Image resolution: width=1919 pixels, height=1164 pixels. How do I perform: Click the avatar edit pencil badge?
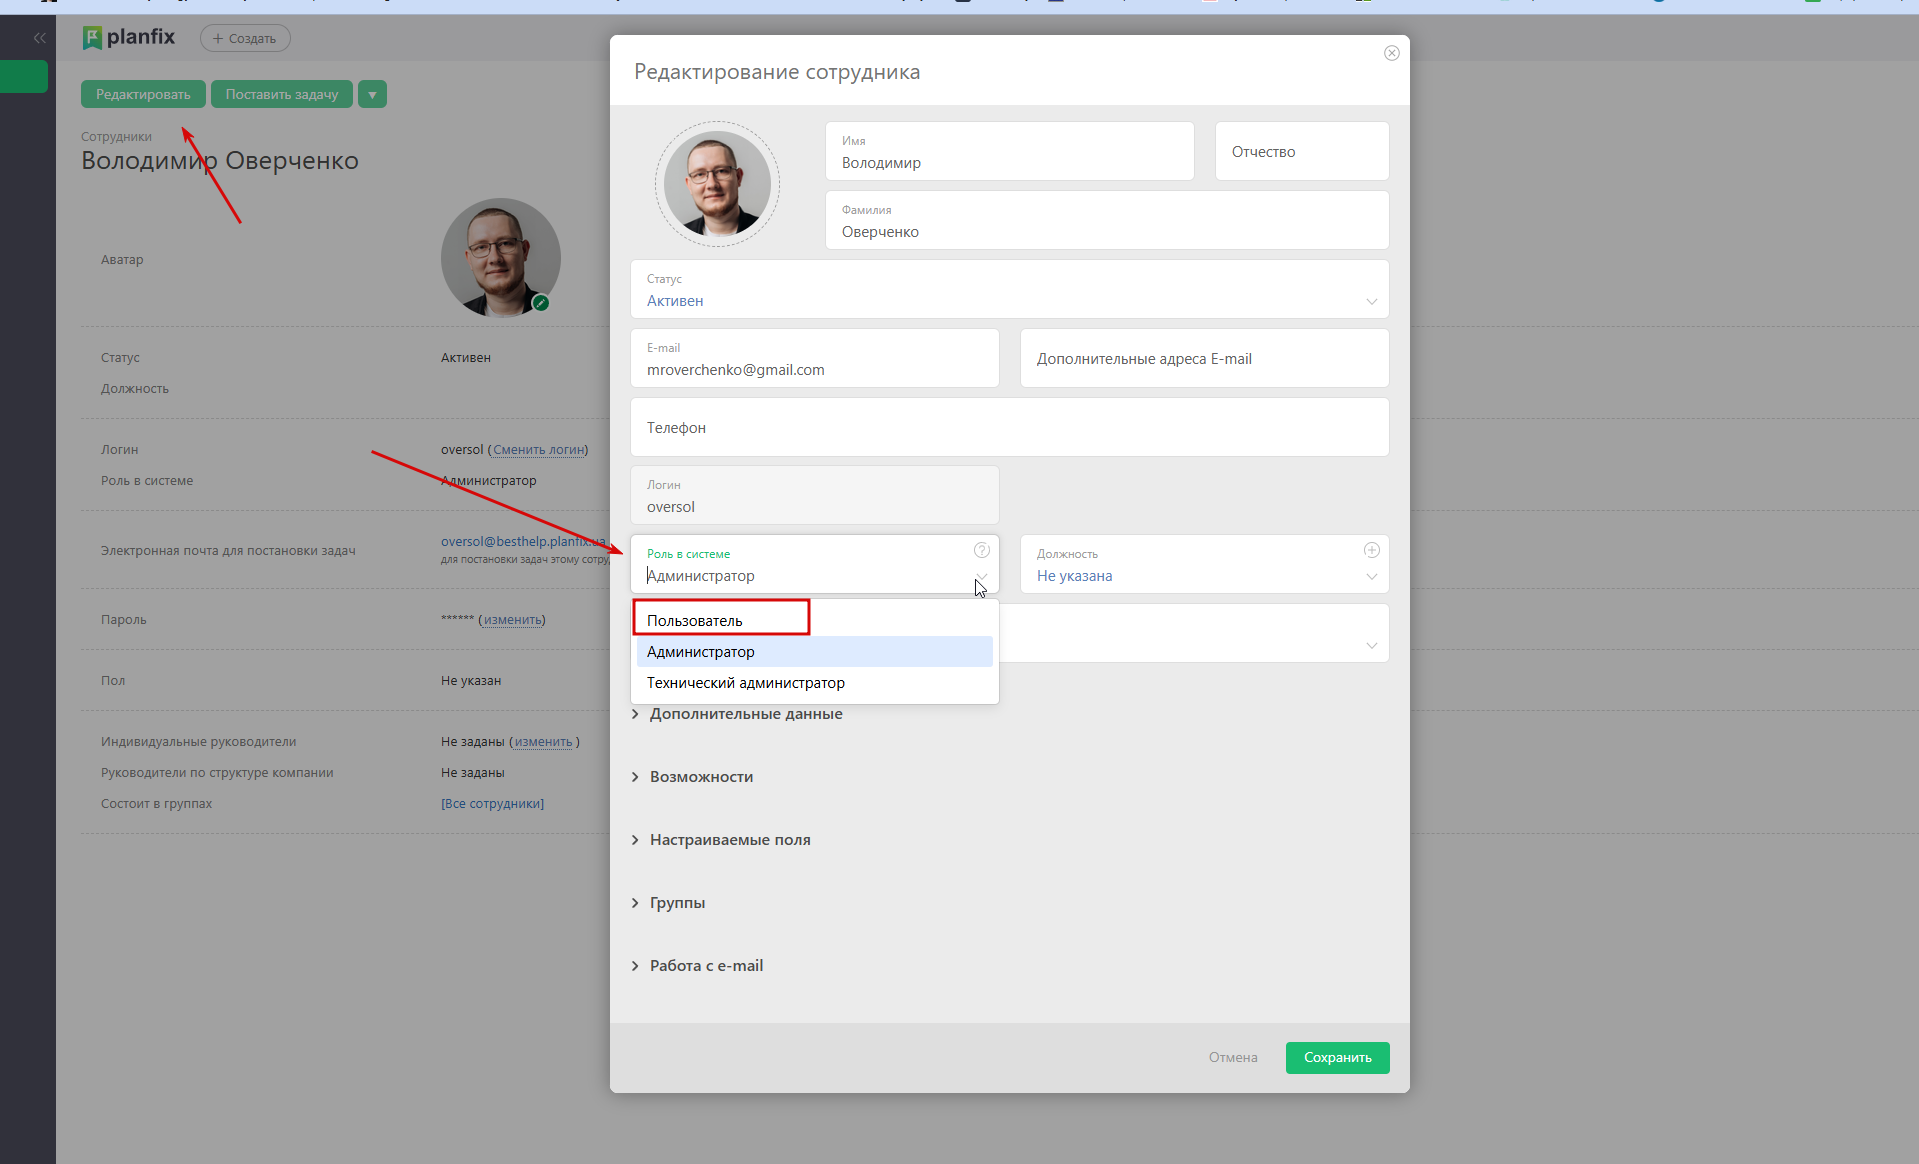pos(541,303)
